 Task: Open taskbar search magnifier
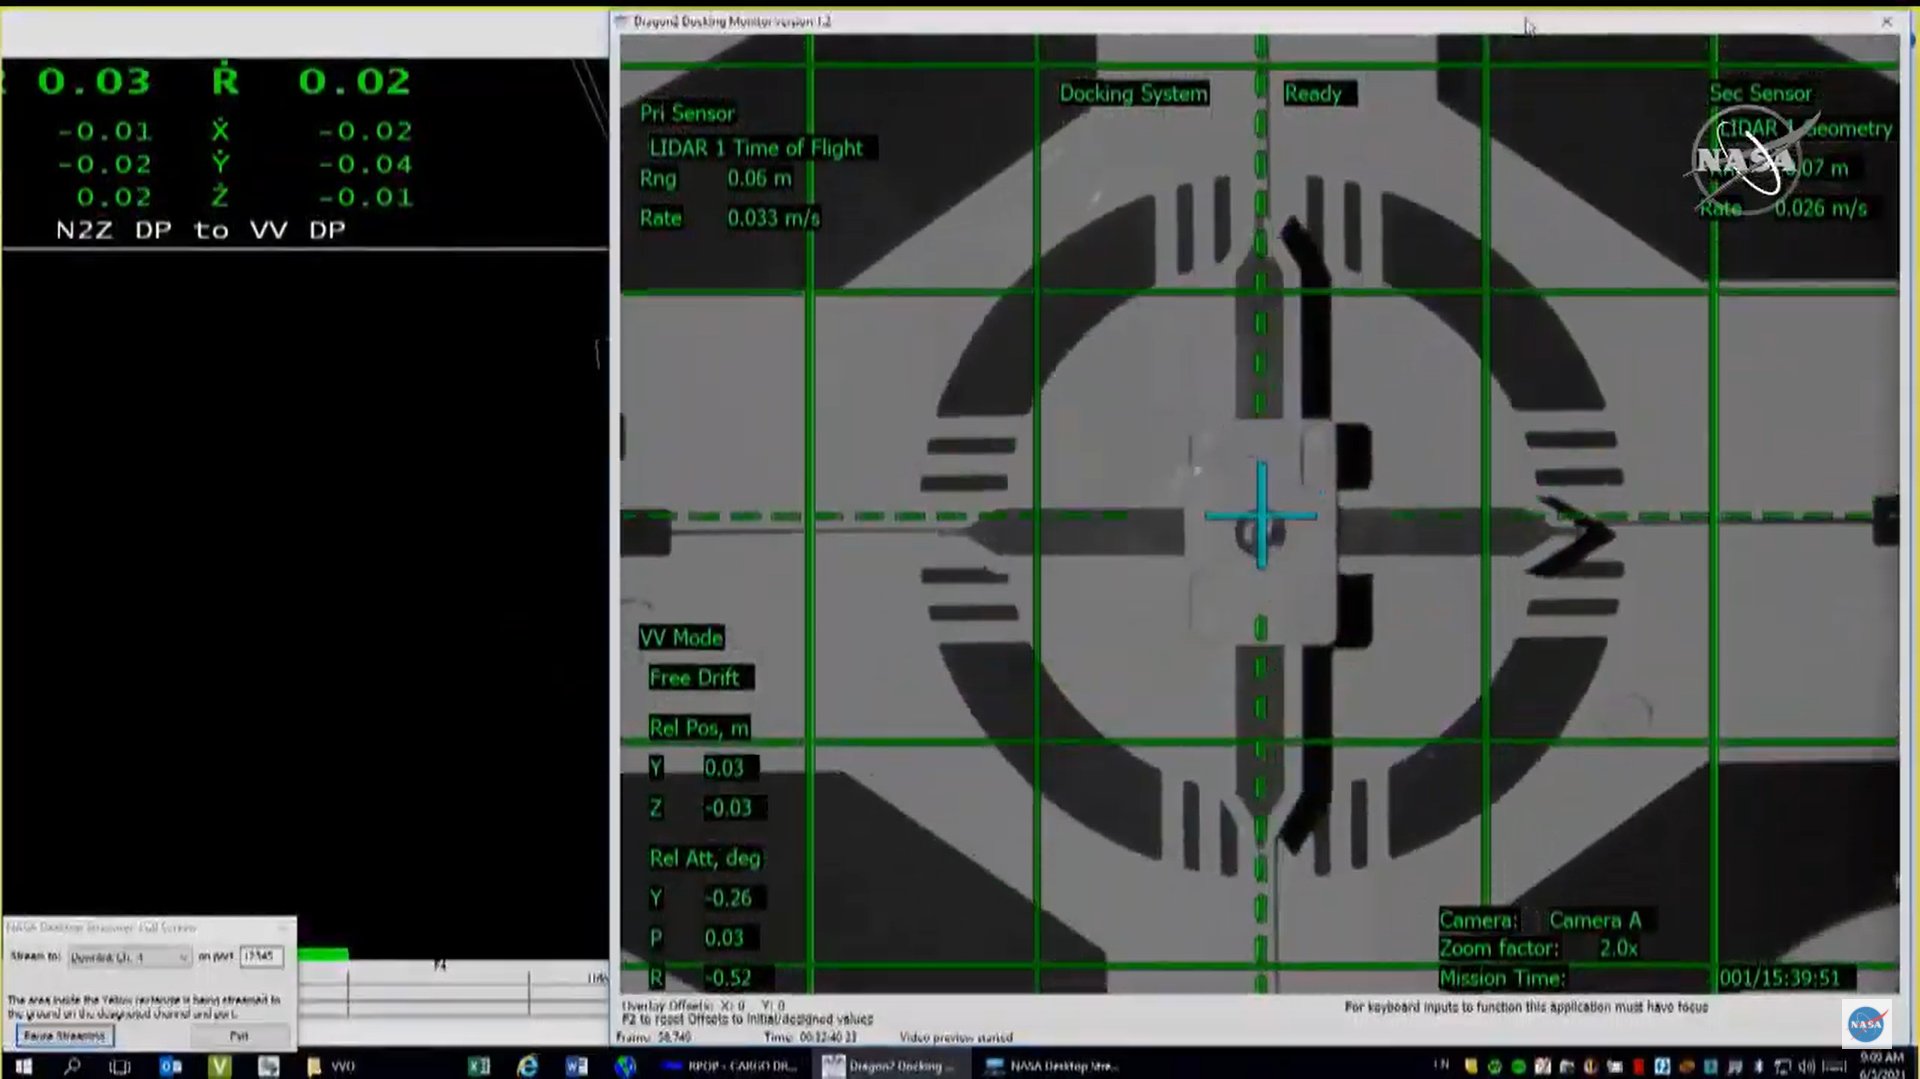coord(72,1066)
